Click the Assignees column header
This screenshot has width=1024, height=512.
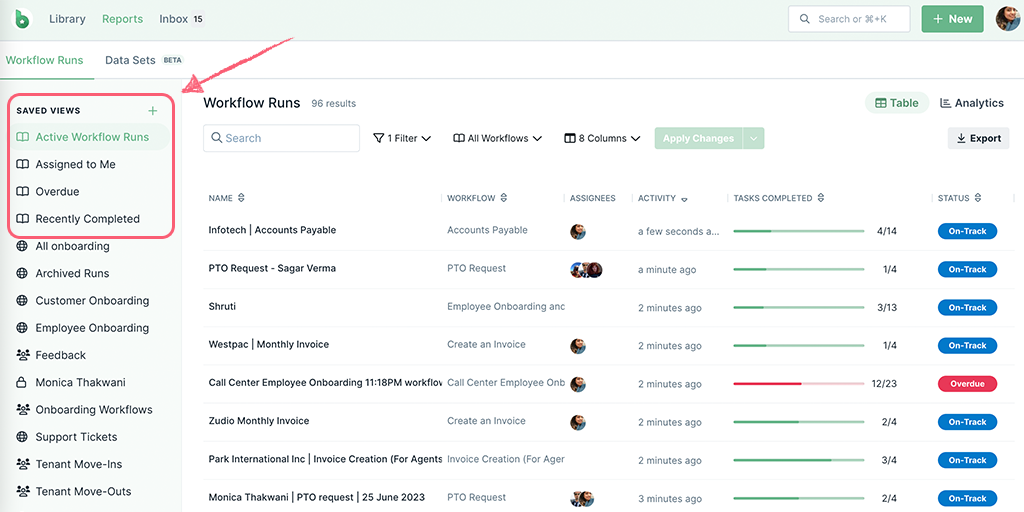592,198
